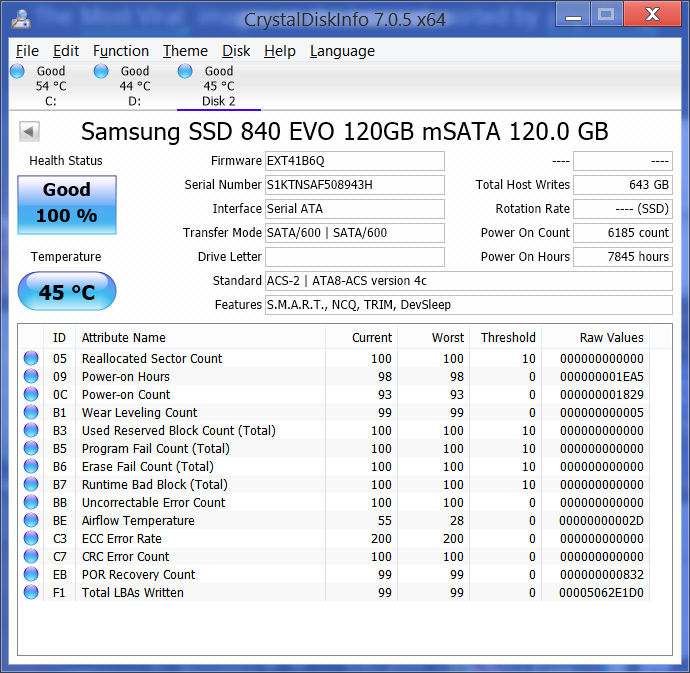Click status orb for C: drive

pyautogui.click(x=17, y=71)
